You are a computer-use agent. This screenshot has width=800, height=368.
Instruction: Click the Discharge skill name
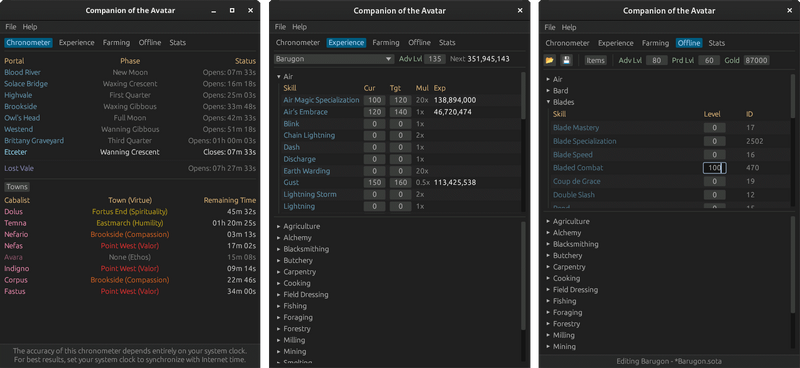pos(298,159)
